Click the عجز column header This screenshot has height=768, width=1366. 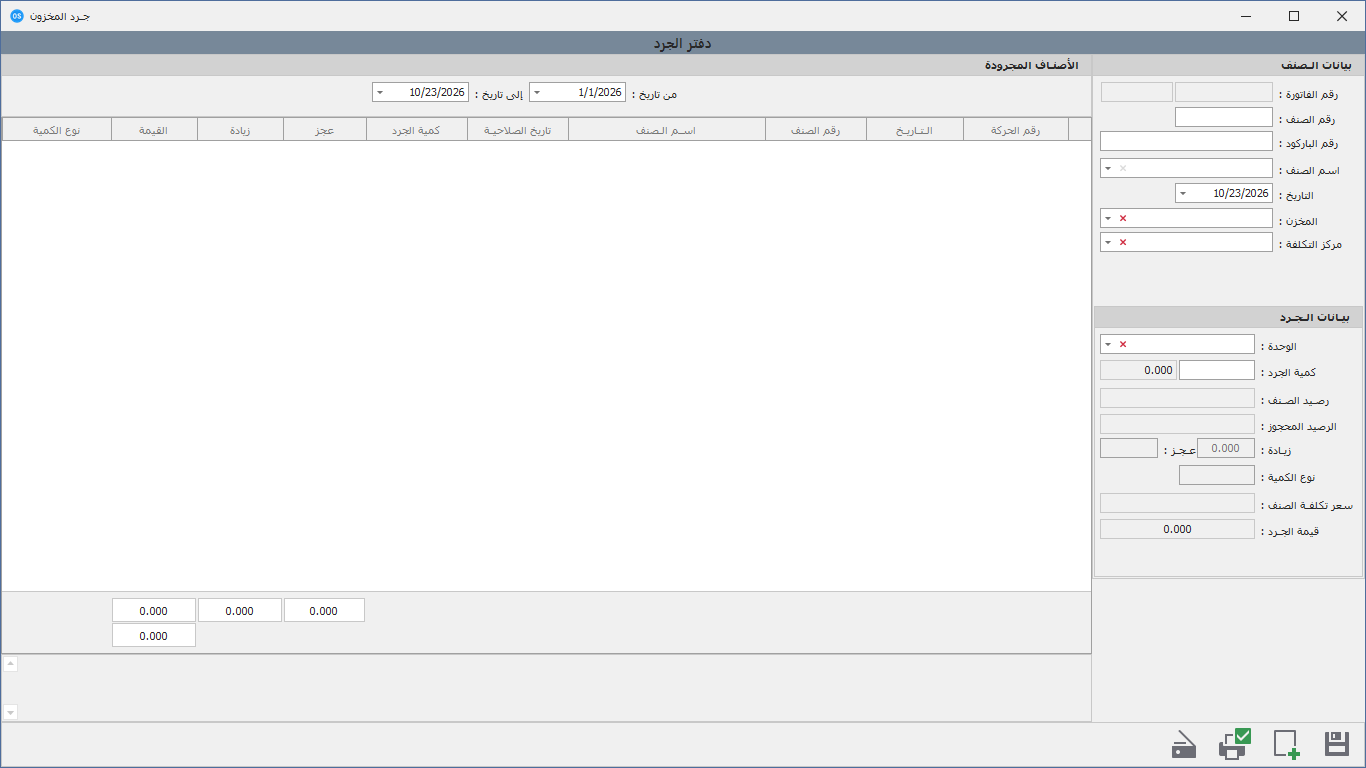tap(325, 130)
